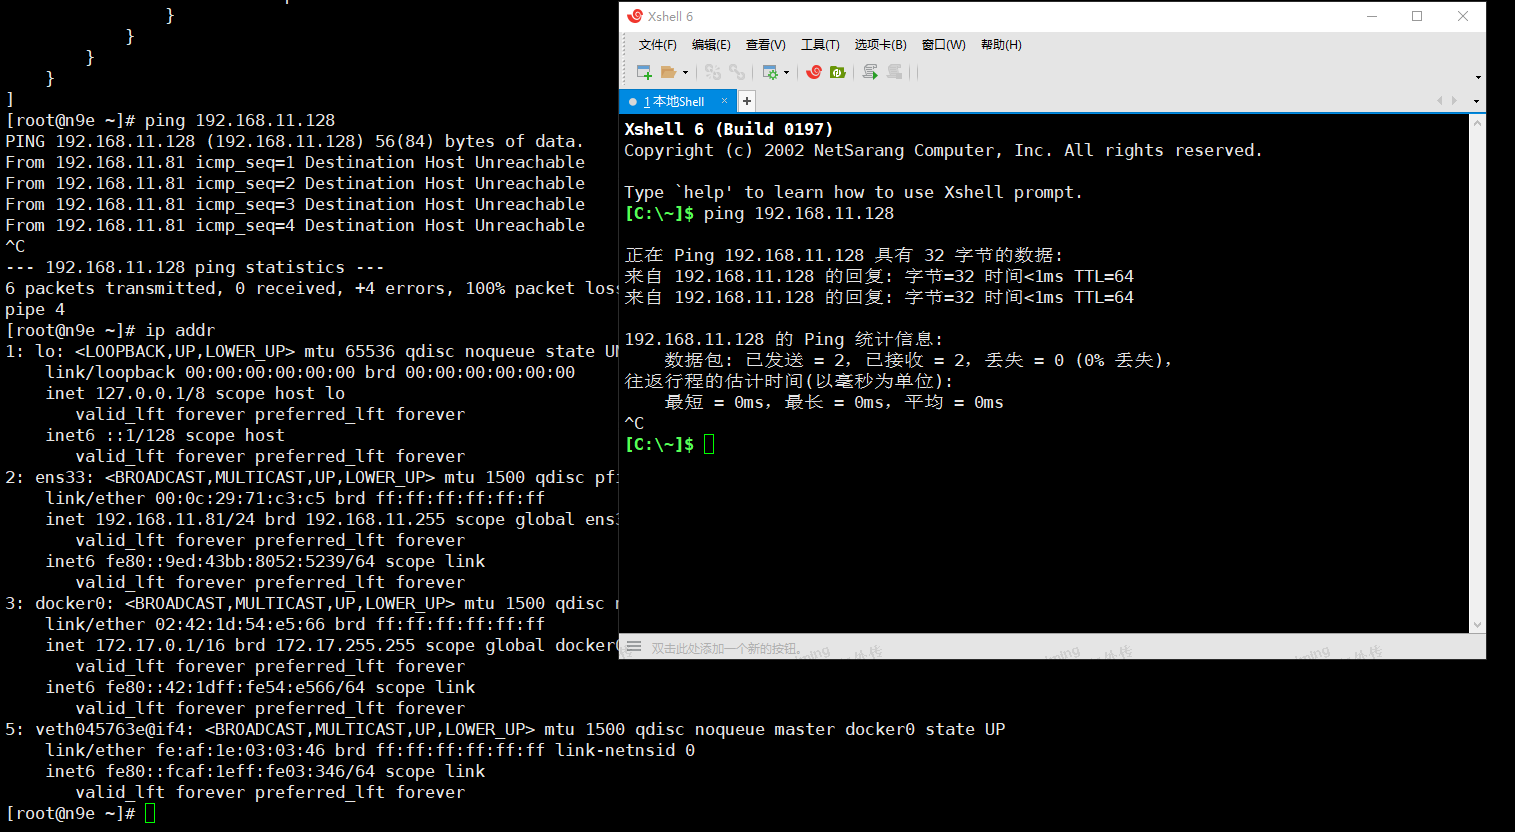Click 'link/ether 00:0c:29:71:c3:c5' line

pyautogui.click(x=295, y=498)
